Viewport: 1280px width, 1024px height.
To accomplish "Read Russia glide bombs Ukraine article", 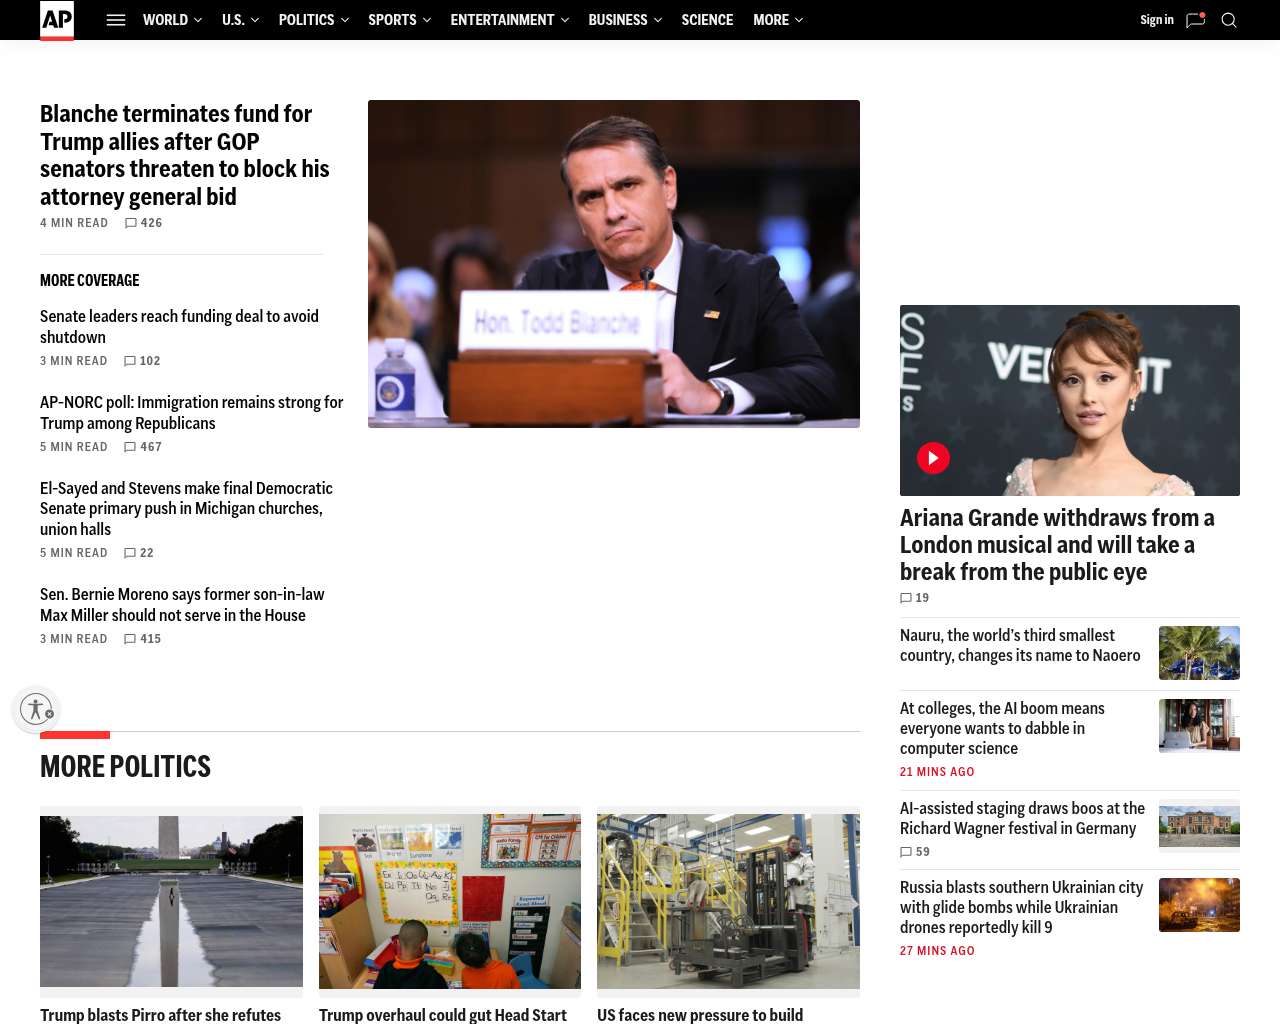I will 1021,907.
